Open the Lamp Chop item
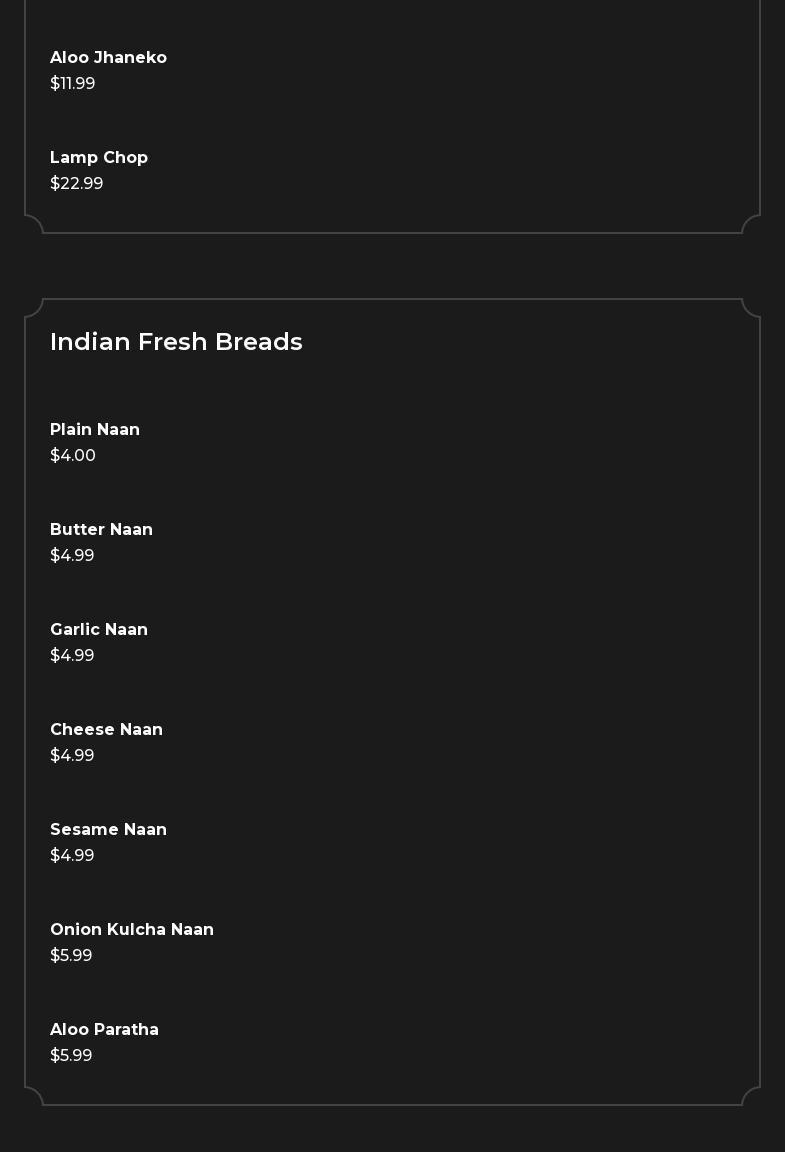 pyautogui.click(x=99, y=158)
